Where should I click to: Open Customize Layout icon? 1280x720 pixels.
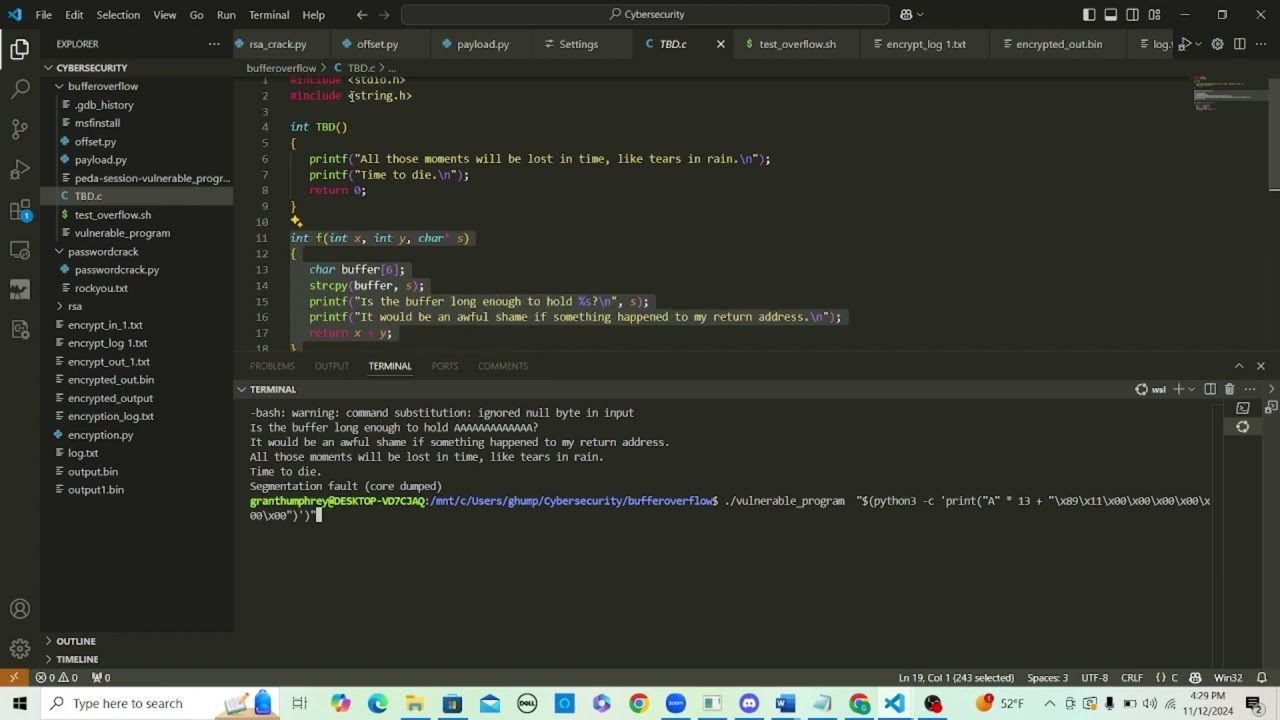pos(1154,15)
